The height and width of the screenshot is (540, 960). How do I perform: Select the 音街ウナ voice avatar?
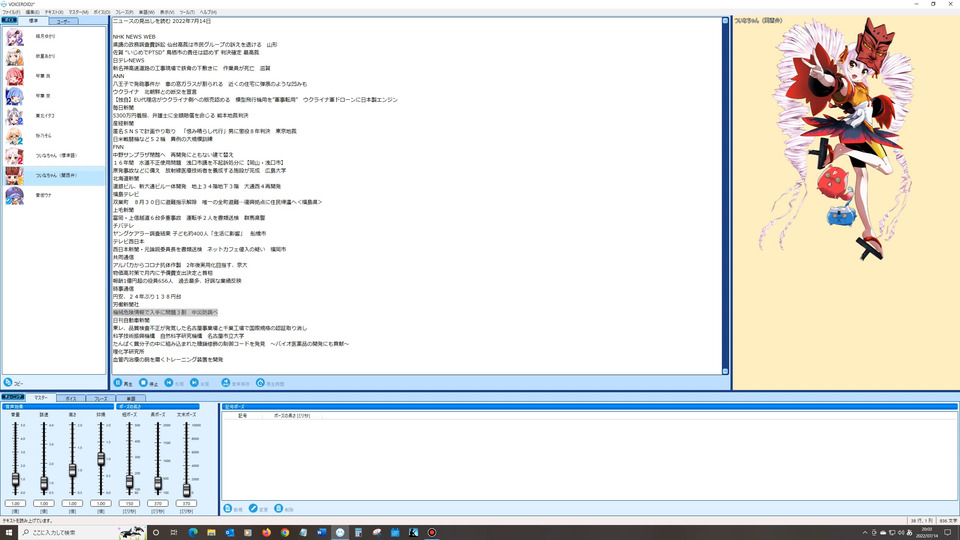coord(14,195)
